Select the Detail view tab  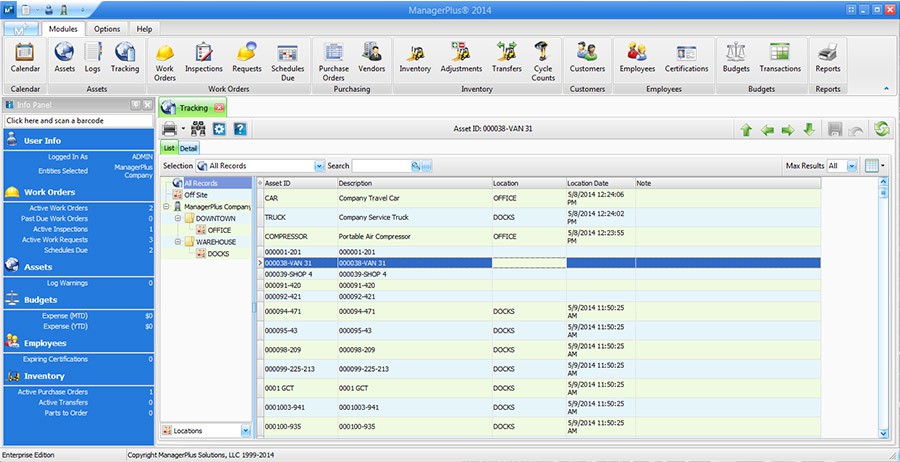click(188, 149)
